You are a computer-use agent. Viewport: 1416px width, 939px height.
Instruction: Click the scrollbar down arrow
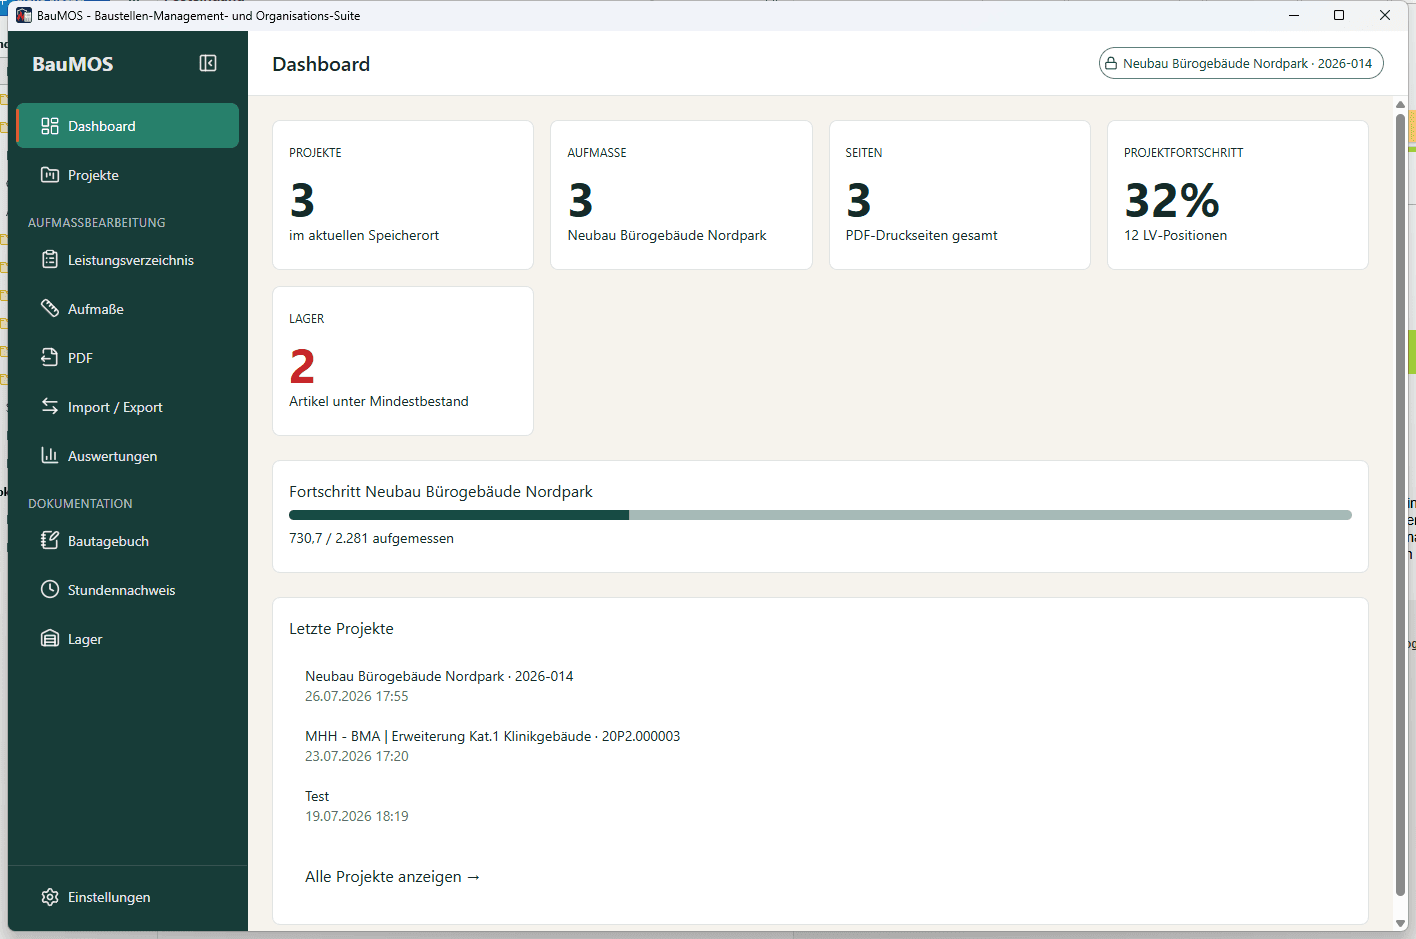point(1400,923)
